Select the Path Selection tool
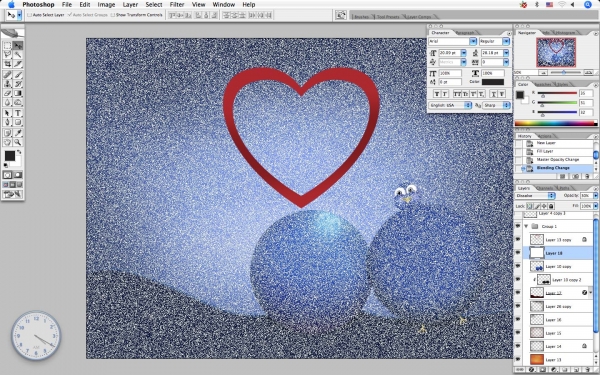This screenshot has width=600, height=375. [7, 113]
